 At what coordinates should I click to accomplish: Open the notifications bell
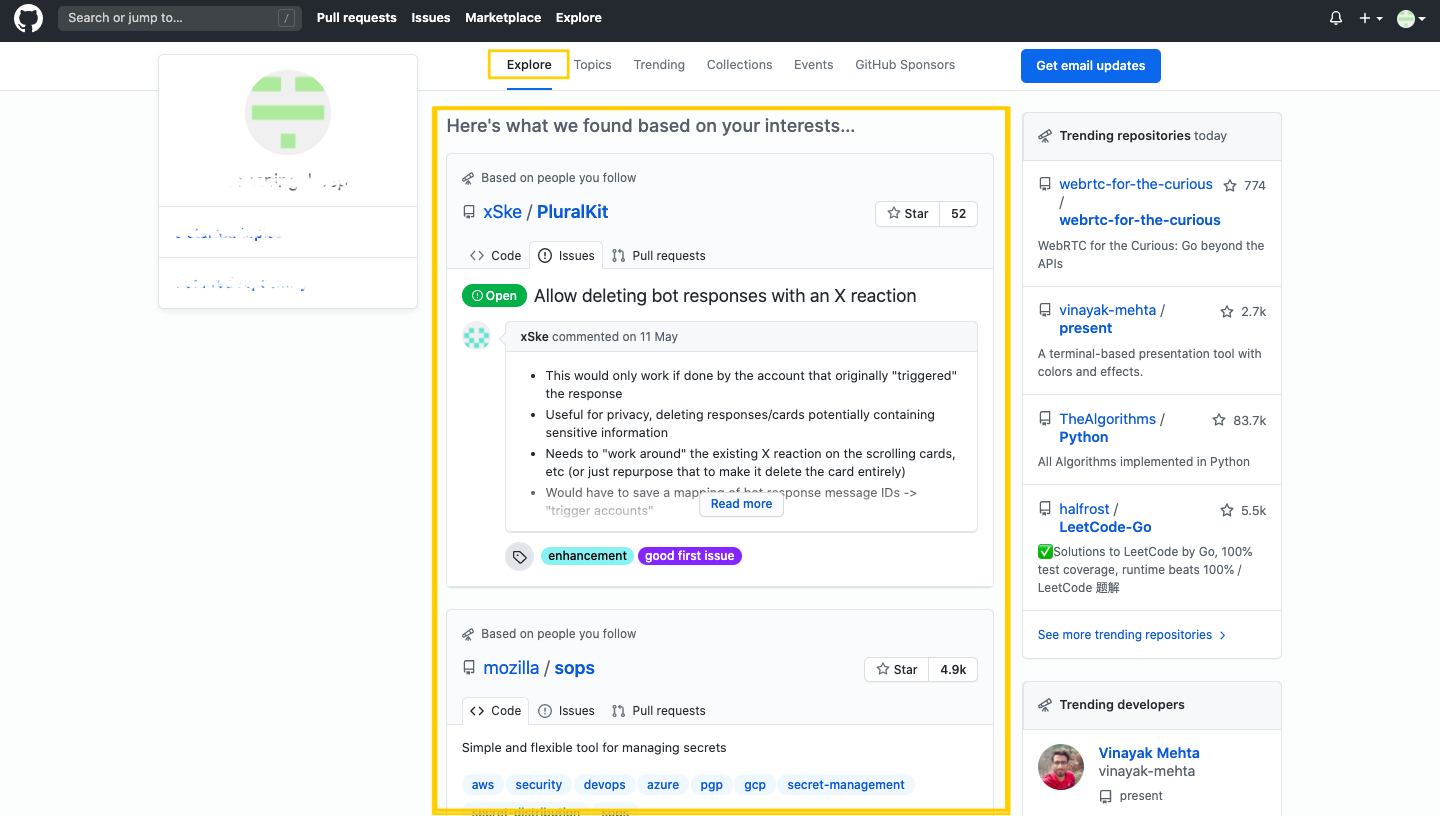click(x=1335, y=17)
